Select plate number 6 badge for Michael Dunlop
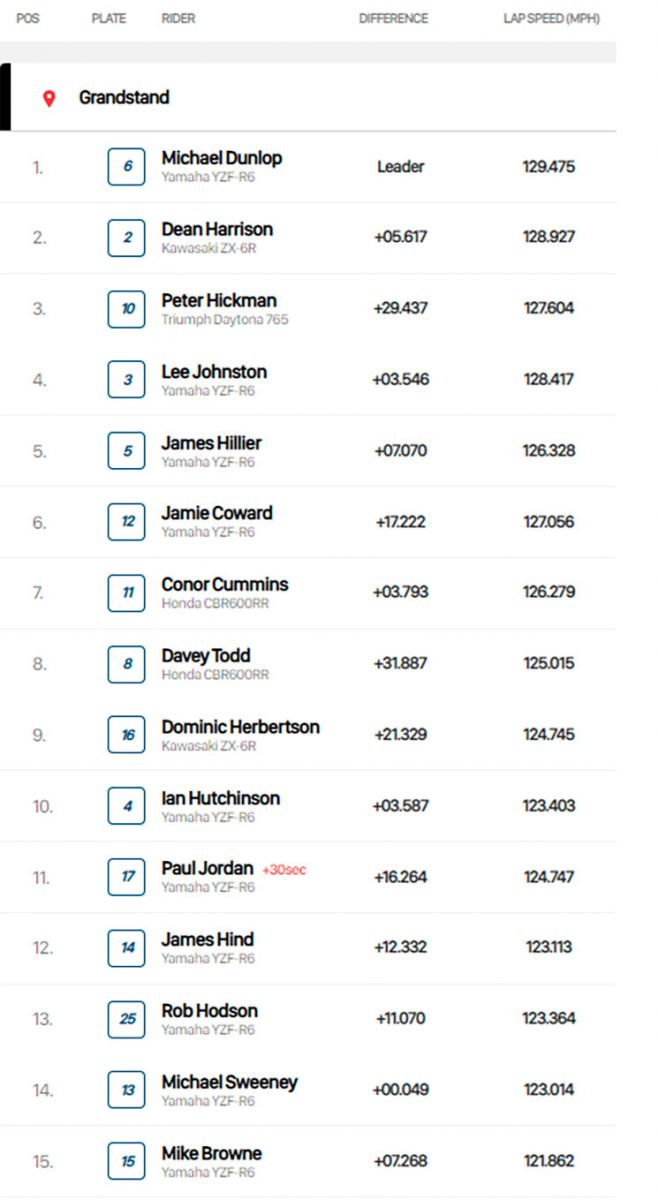The height and width of the screenshot is (1200, 658). (x=127, y=167)
